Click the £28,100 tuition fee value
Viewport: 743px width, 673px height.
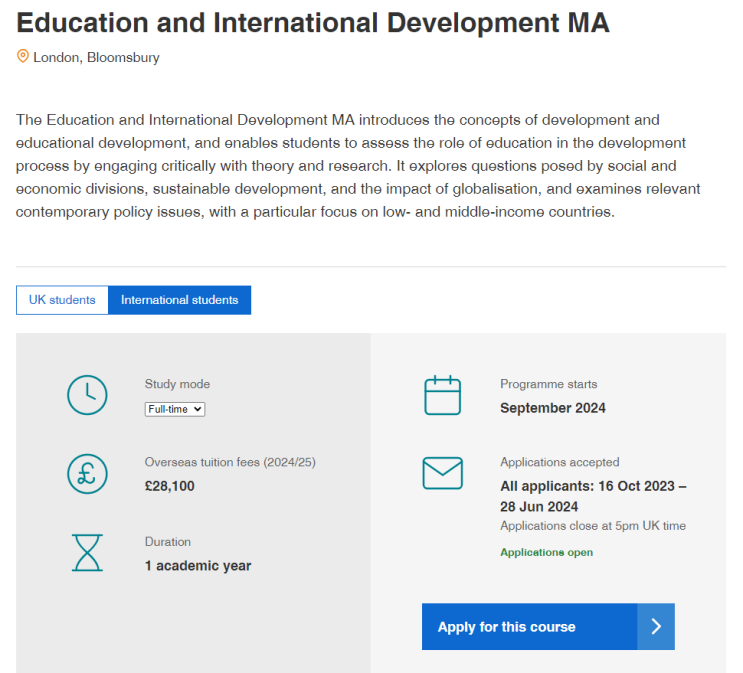(170, 486)
